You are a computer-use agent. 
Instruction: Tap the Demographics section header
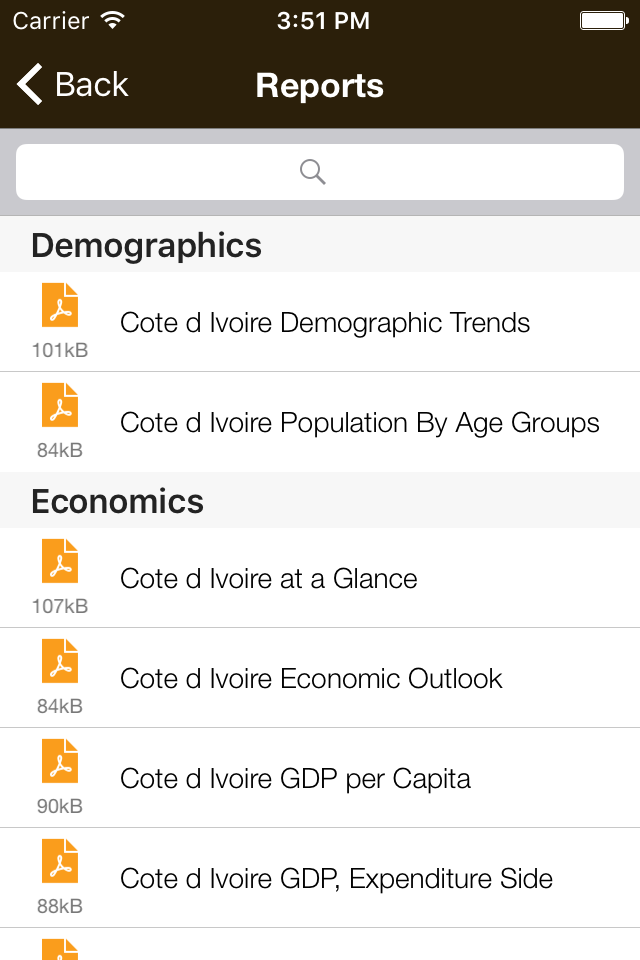pyautogui.click(x=146, y=244)
